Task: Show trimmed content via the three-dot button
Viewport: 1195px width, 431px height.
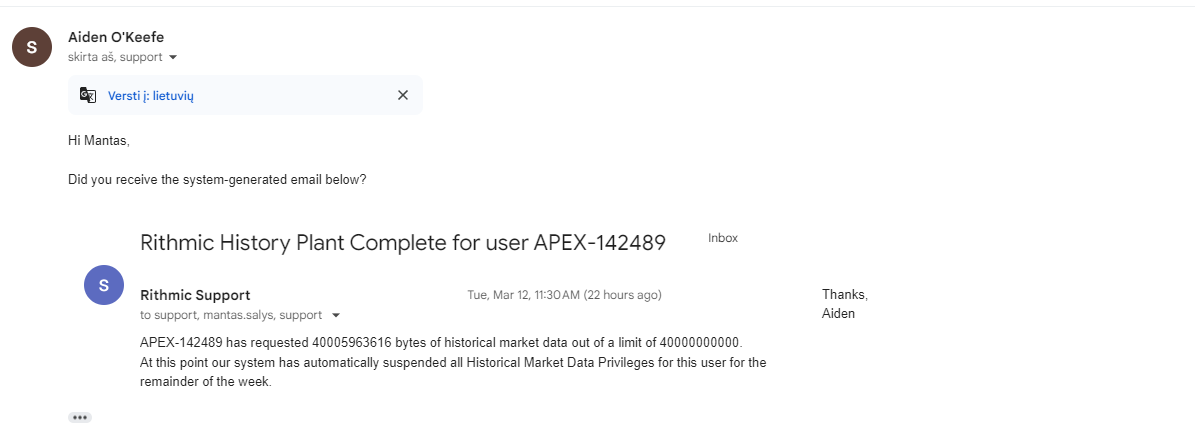Action: [80, 417]
